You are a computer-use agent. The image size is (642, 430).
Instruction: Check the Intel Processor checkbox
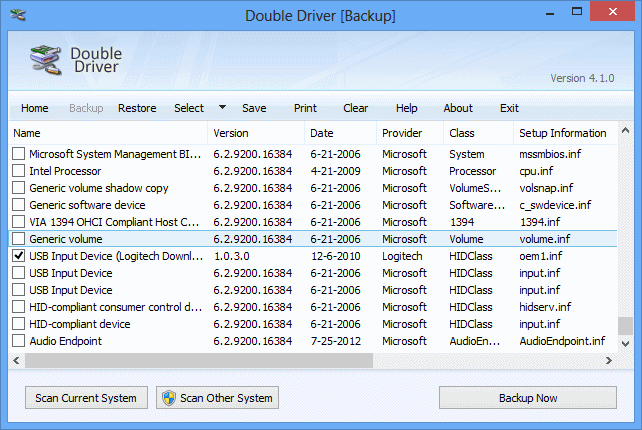click(x=18, y=171)
